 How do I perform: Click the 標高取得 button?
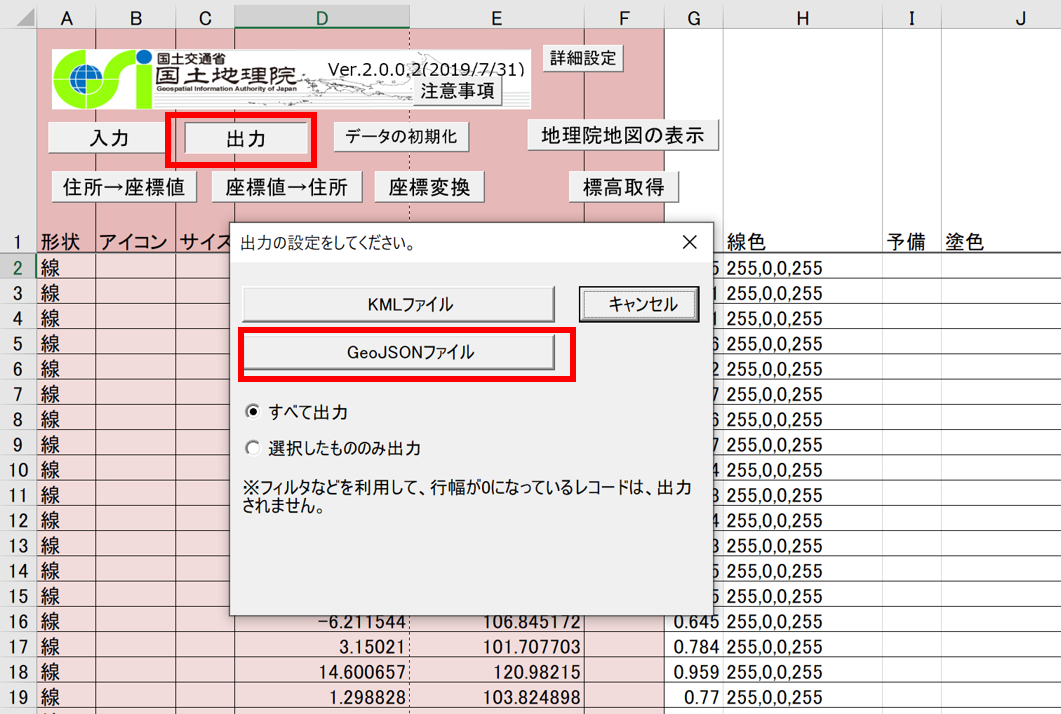click(624, 187)
